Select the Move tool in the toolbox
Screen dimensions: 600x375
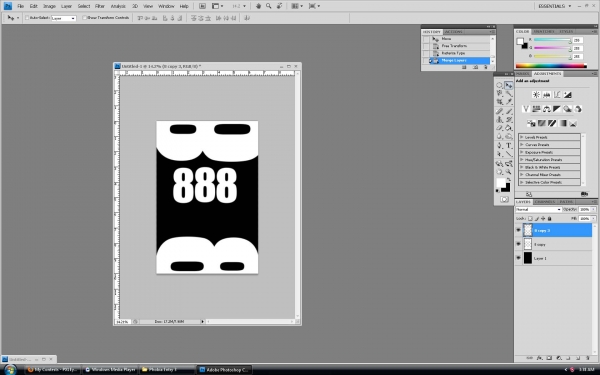[x=509, y=85]
